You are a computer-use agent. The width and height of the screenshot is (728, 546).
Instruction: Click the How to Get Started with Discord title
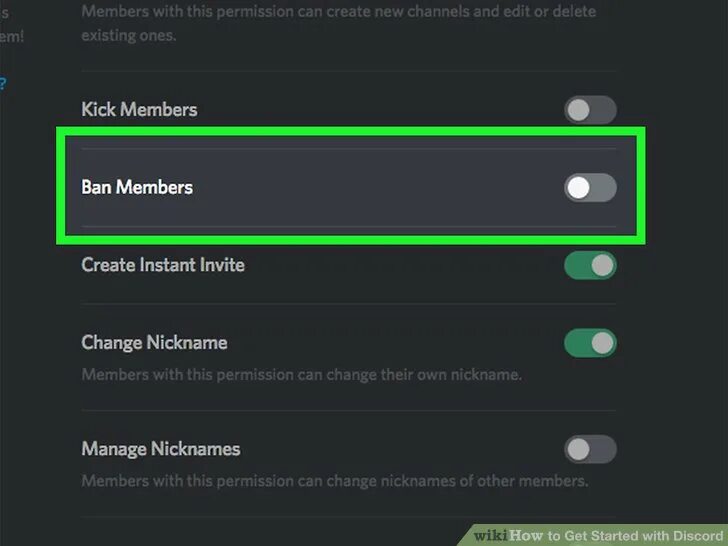point(616,535)
